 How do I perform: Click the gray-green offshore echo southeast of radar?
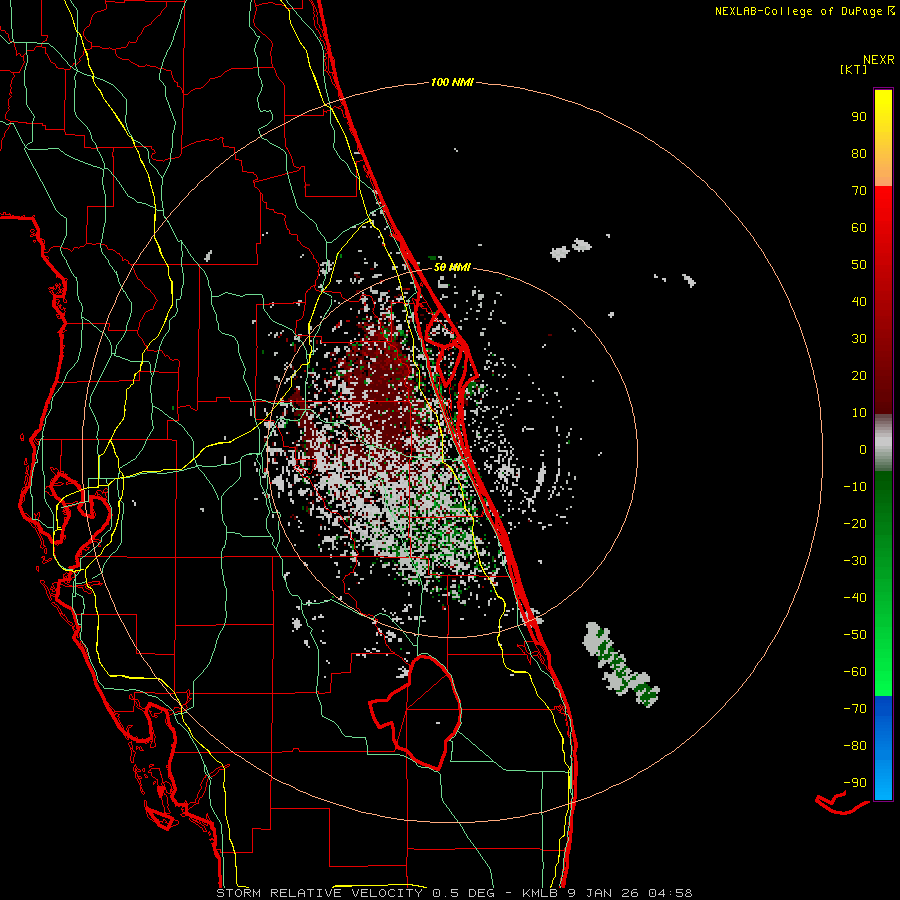620,663
